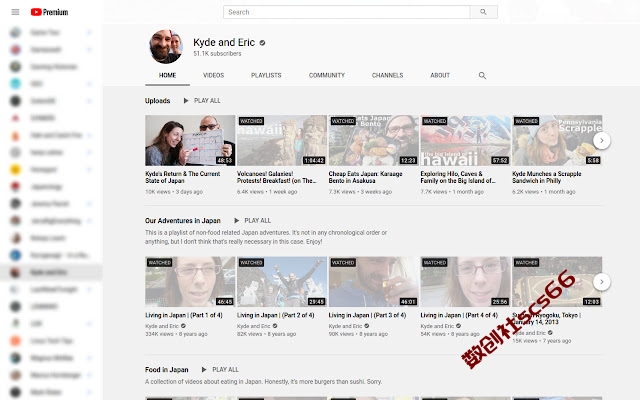Open the Kyde and Eric channel avatar
Screen dimensions: 640x400
pyautogui.click(x=166, y=47)
